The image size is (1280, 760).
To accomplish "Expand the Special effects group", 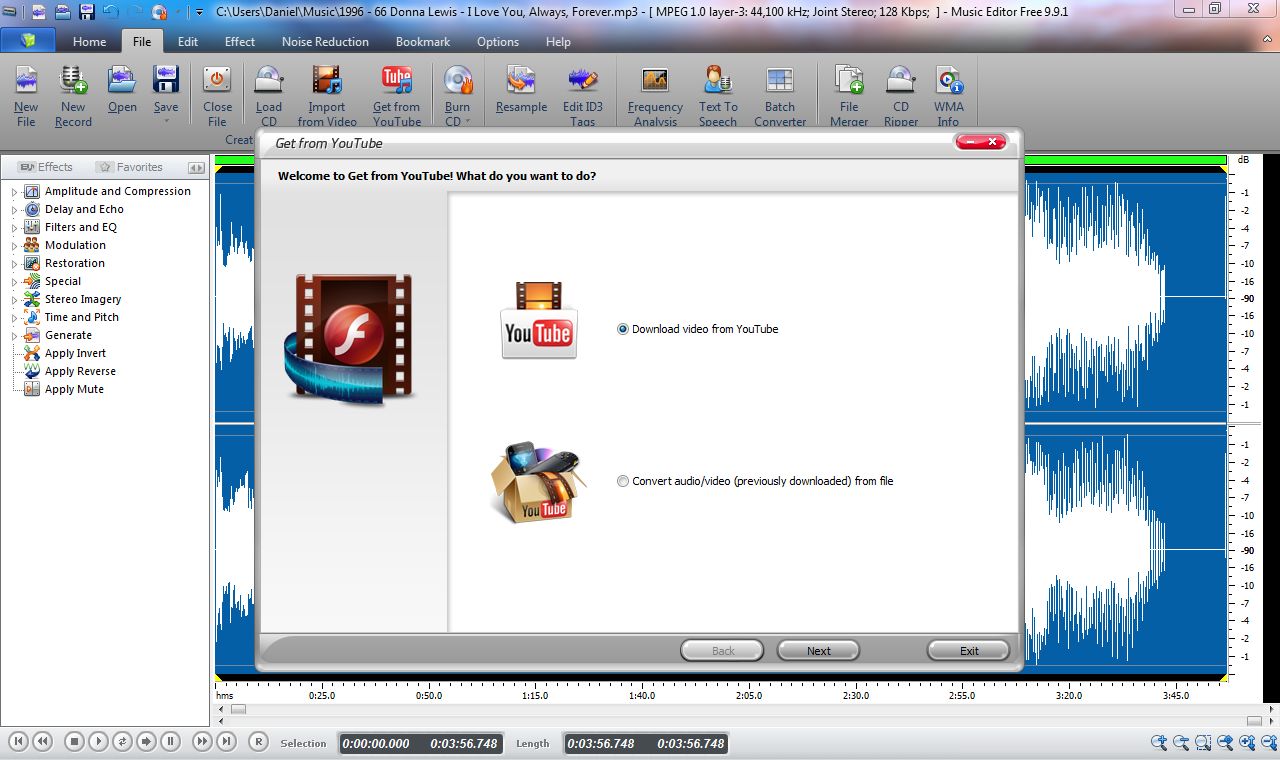I will (x=14, y=282).
